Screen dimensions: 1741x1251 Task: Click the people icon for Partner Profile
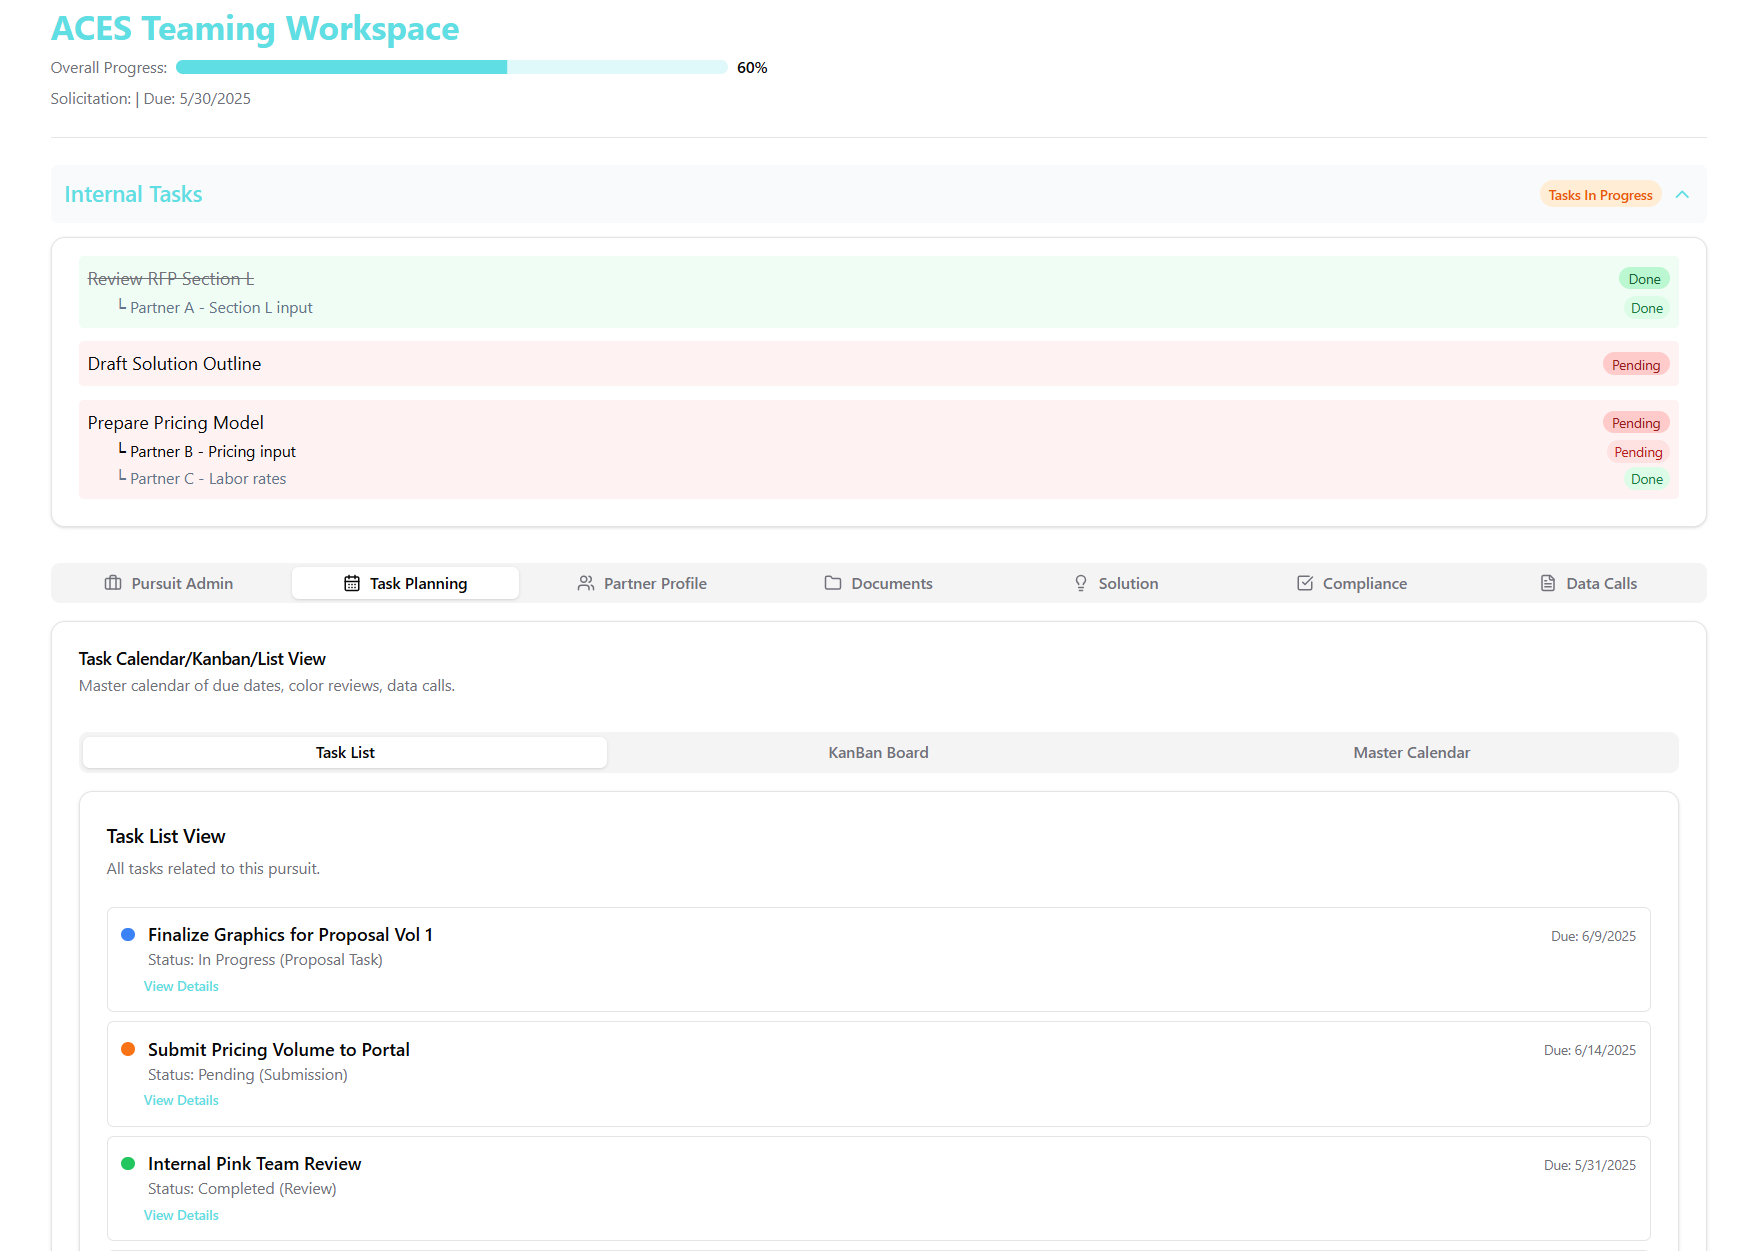coord(586,583)
